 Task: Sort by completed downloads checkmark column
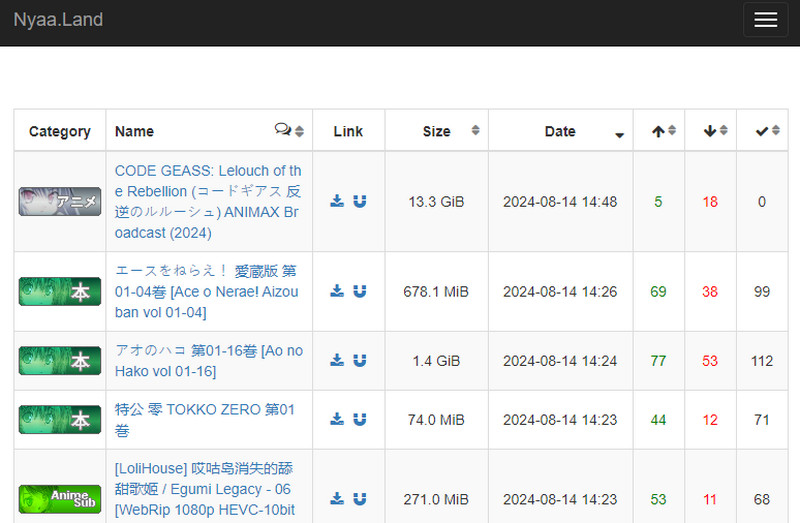(763, 131)
